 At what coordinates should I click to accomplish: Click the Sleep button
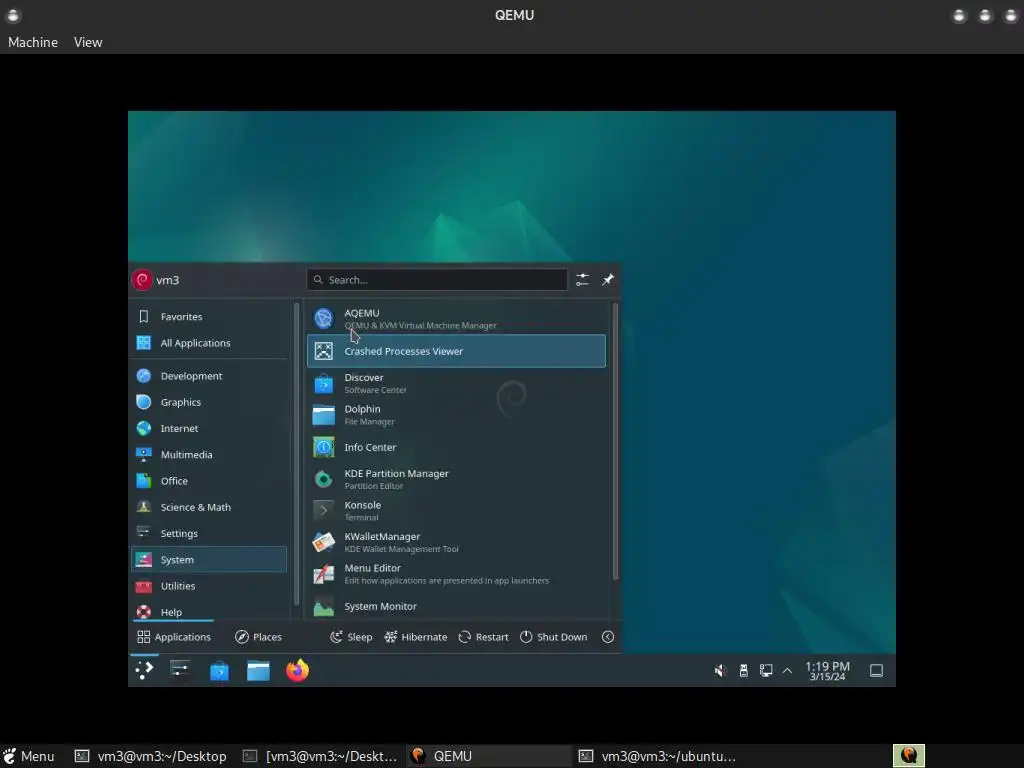(351, 637)
